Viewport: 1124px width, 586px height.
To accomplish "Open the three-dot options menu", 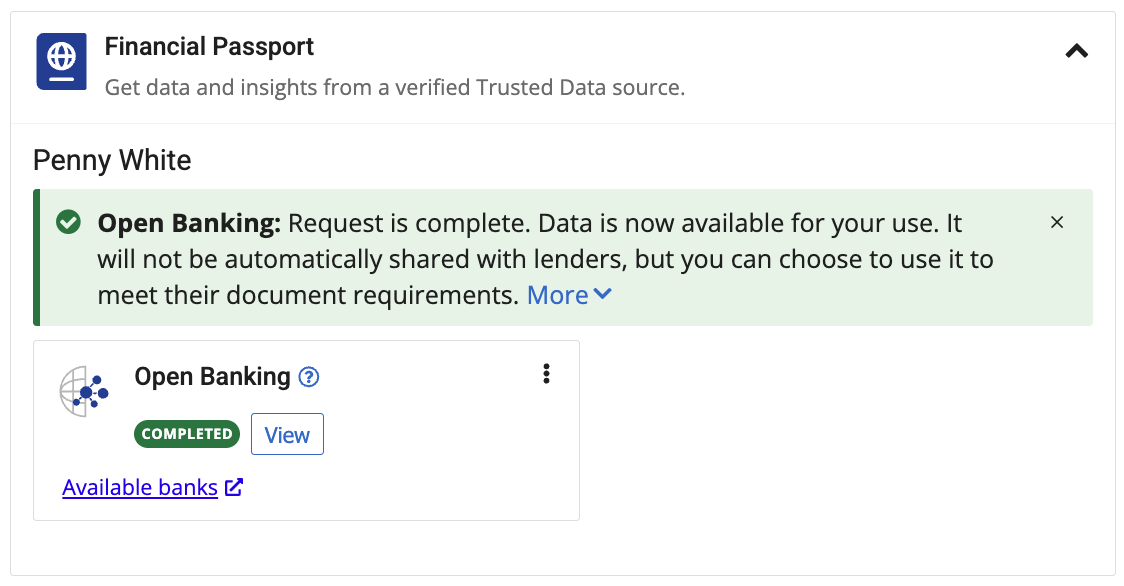I will [x=546, y=374].
